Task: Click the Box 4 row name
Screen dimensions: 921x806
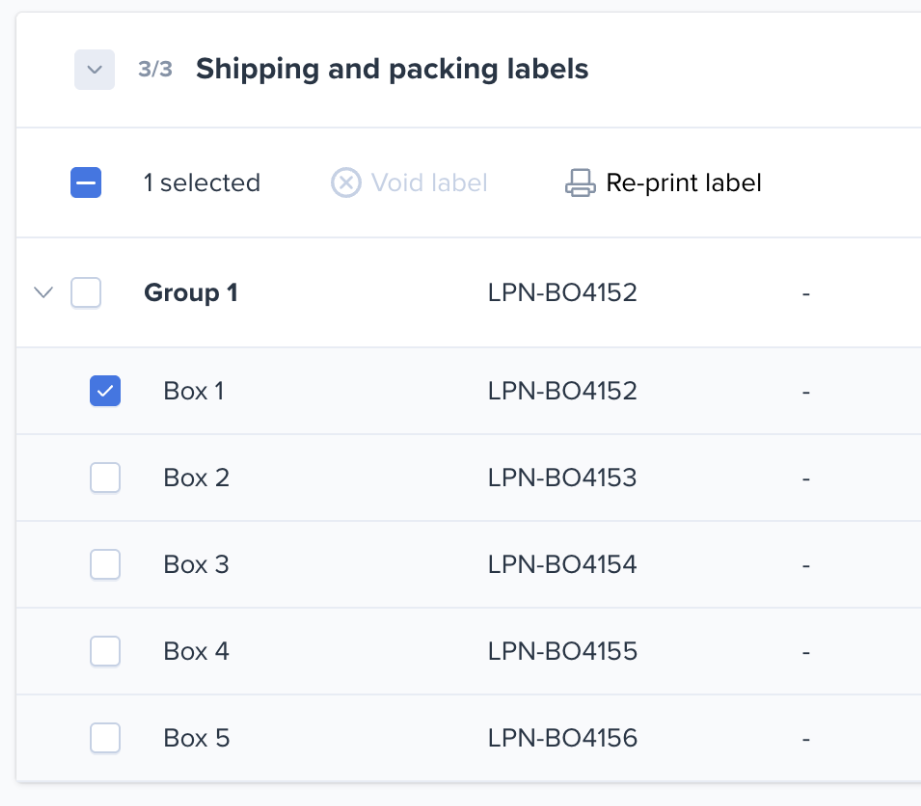Action: click(196, 652)
